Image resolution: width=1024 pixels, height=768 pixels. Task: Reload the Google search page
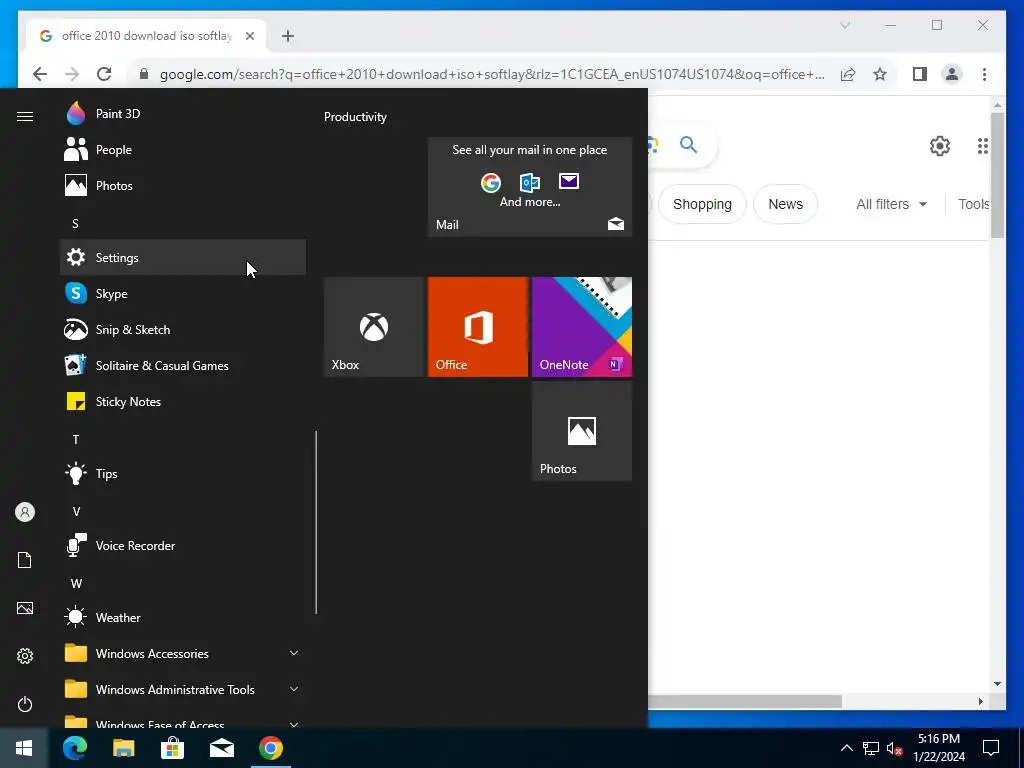pyautogui.click(x=104, y=74)
